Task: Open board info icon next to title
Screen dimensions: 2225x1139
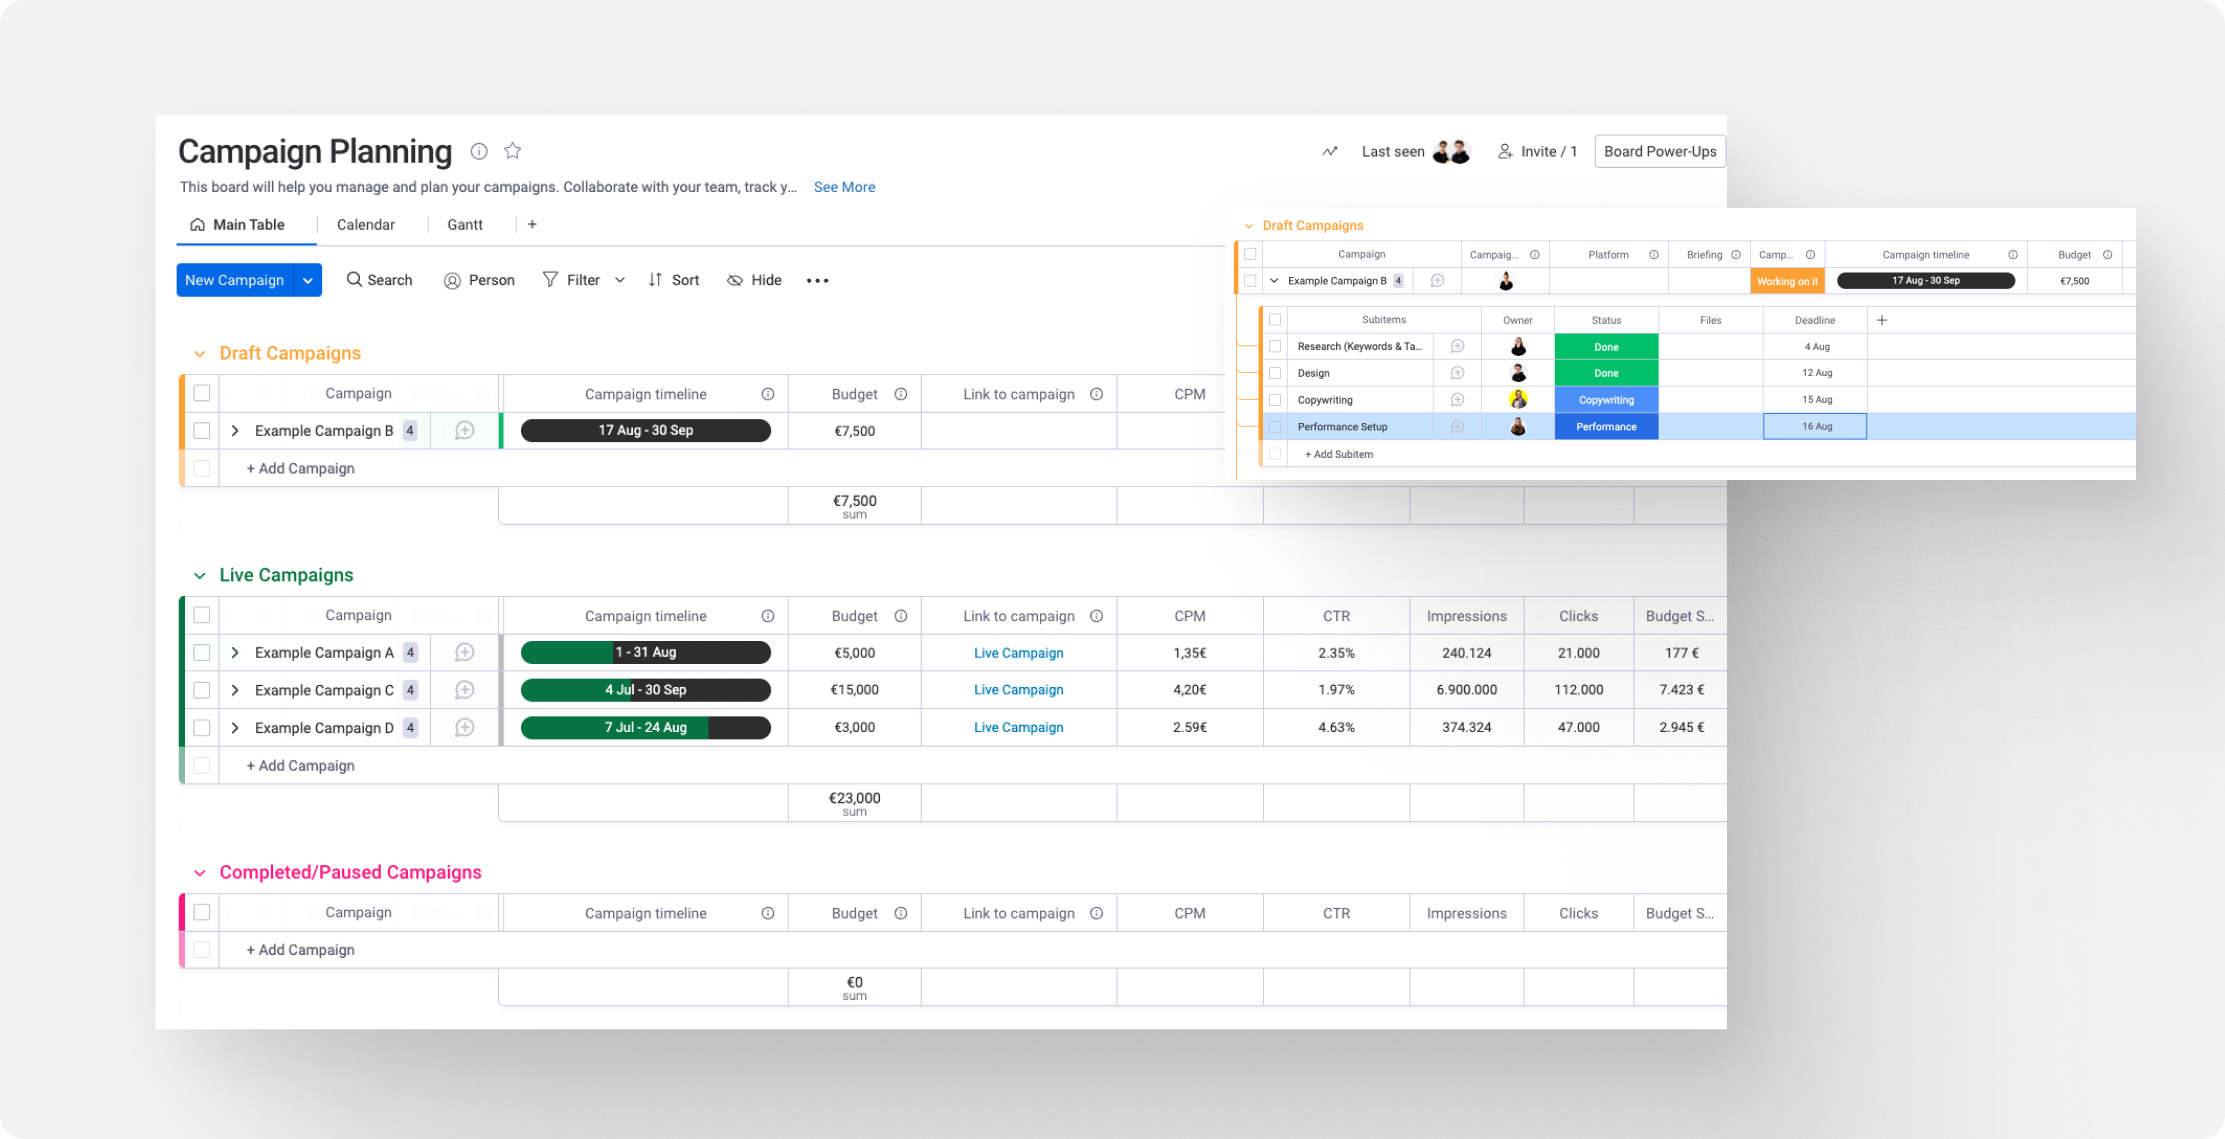Action: click(479, 151)
